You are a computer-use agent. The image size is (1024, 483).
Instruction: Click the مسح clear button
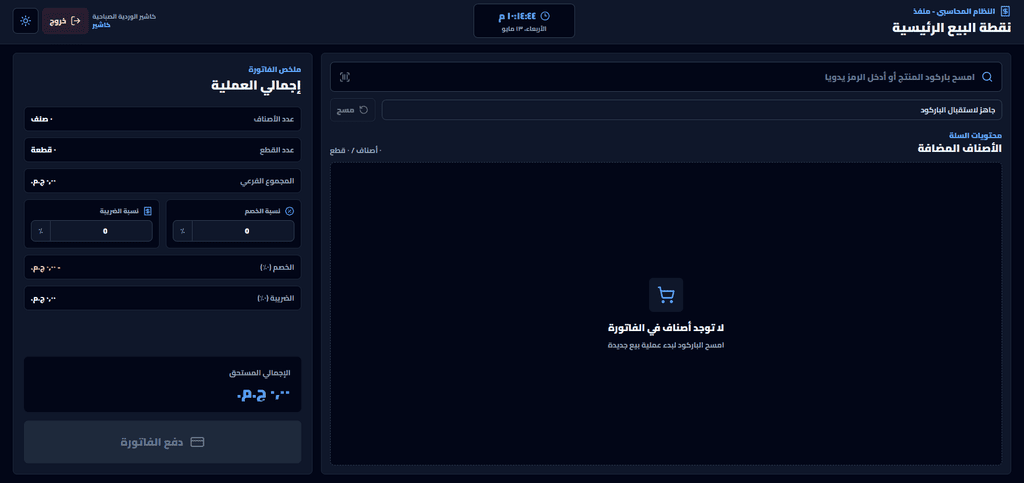pos(353,110)
